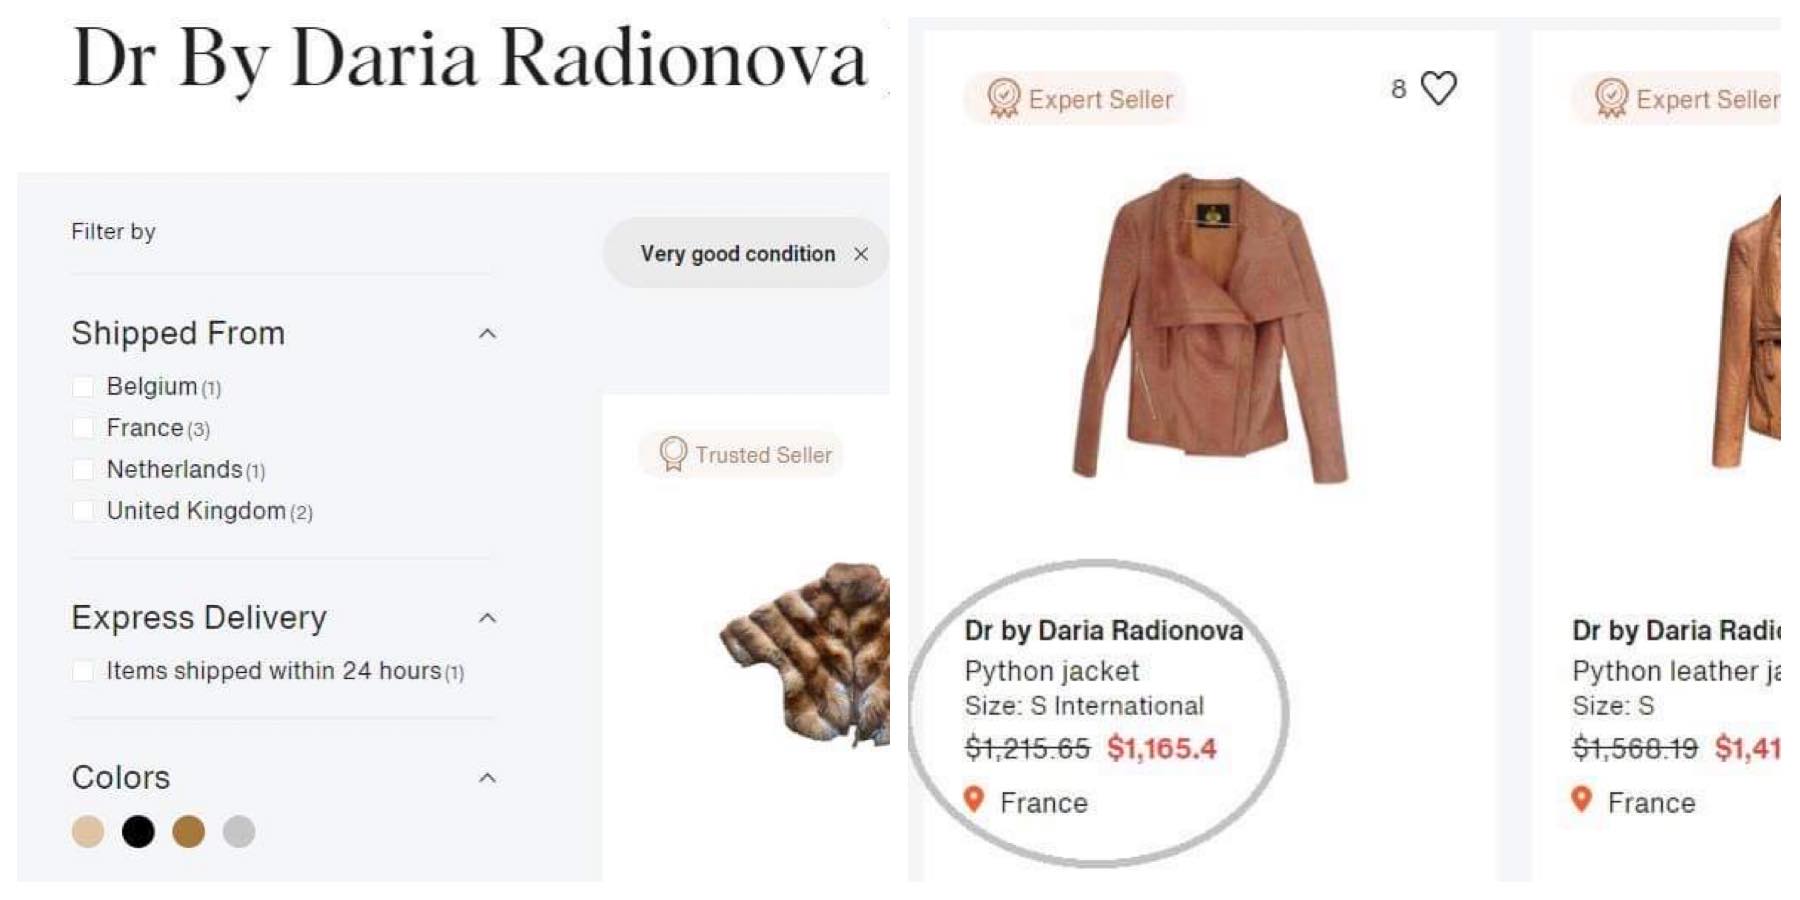
Task: Pick the black color swatch
Action: (x=138, y=831)
